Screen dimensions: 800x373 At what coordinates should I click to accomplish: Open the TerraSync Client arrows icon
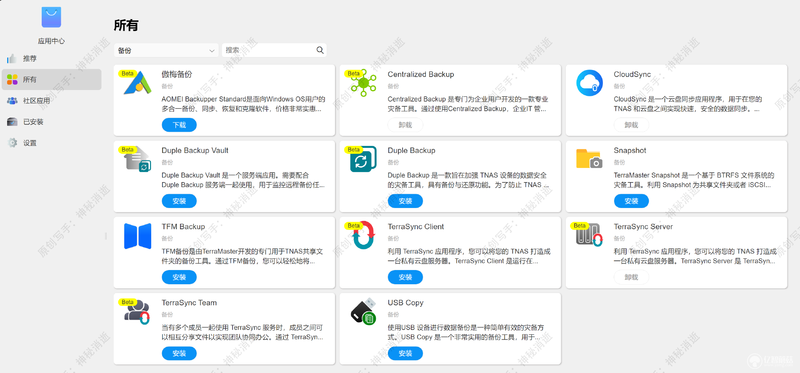[x=363, y=235]
